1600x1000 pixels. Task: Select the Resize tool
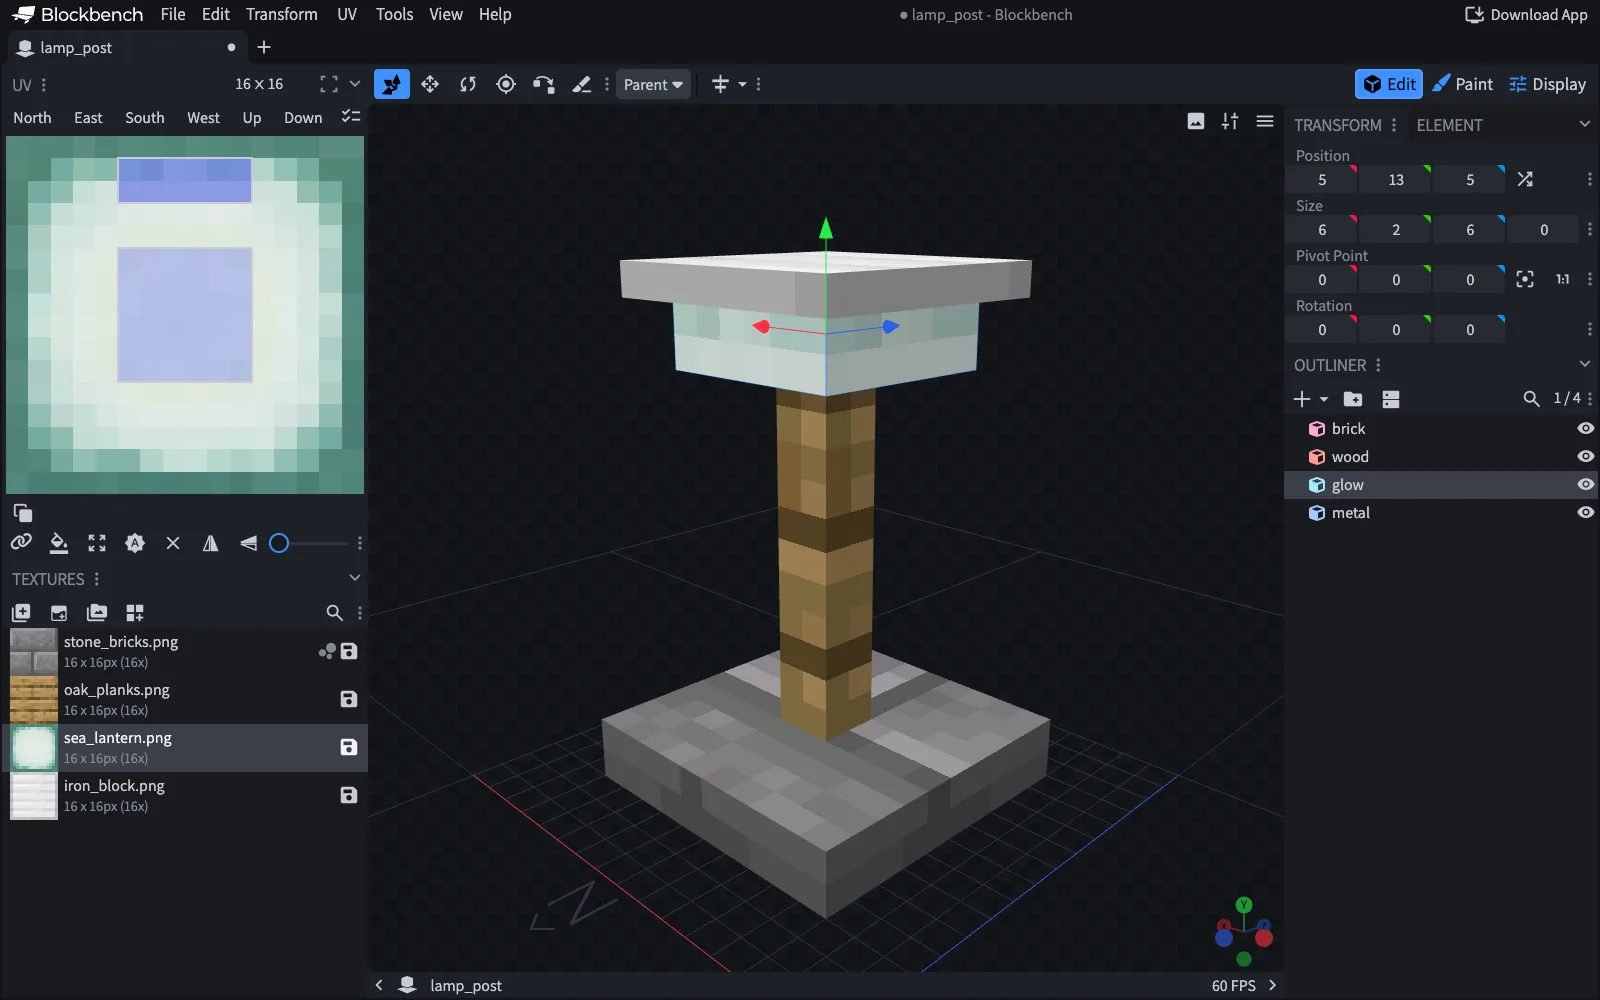point(430,84)
